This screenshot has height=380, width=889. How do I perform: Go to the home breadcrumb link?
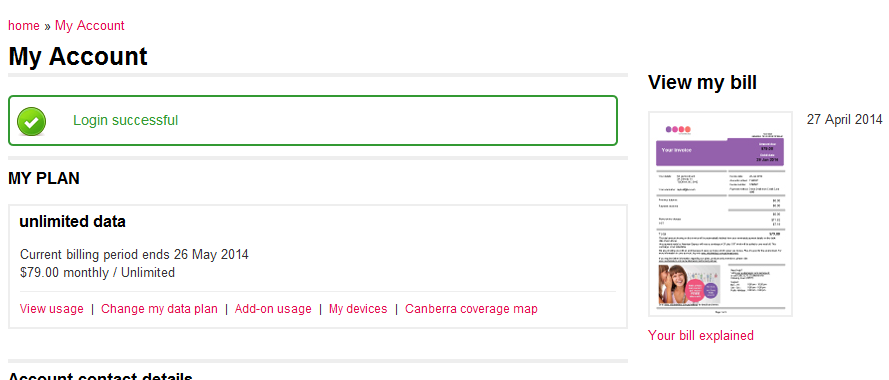(24, 26)
